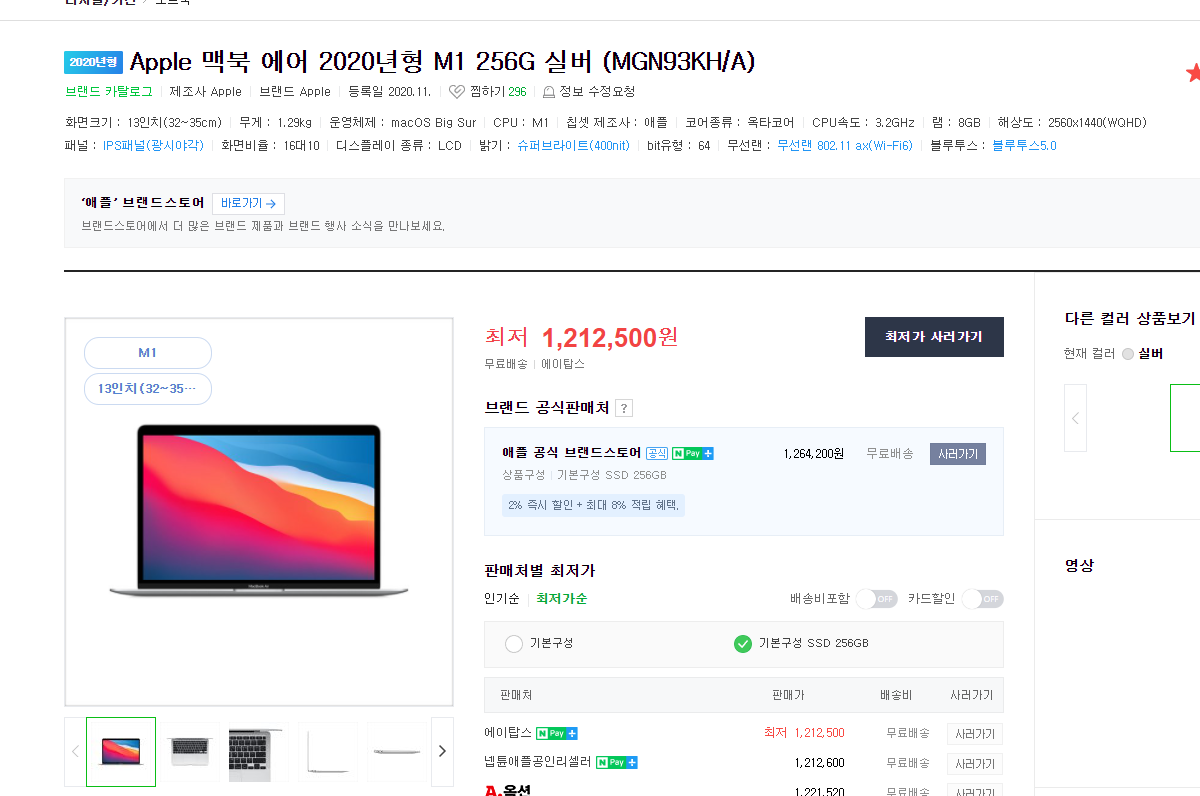Open 애플 공식 브랜드스토어 seller link
Screen dimensions: 1200x796
click(571, 453)
